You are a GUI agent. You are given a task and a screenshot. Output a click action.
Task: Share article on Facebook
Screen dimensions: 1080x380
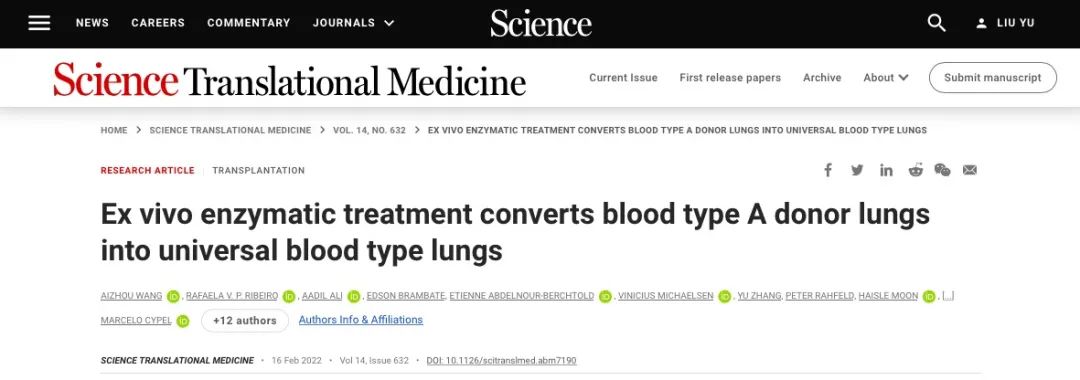click(828, 170)
